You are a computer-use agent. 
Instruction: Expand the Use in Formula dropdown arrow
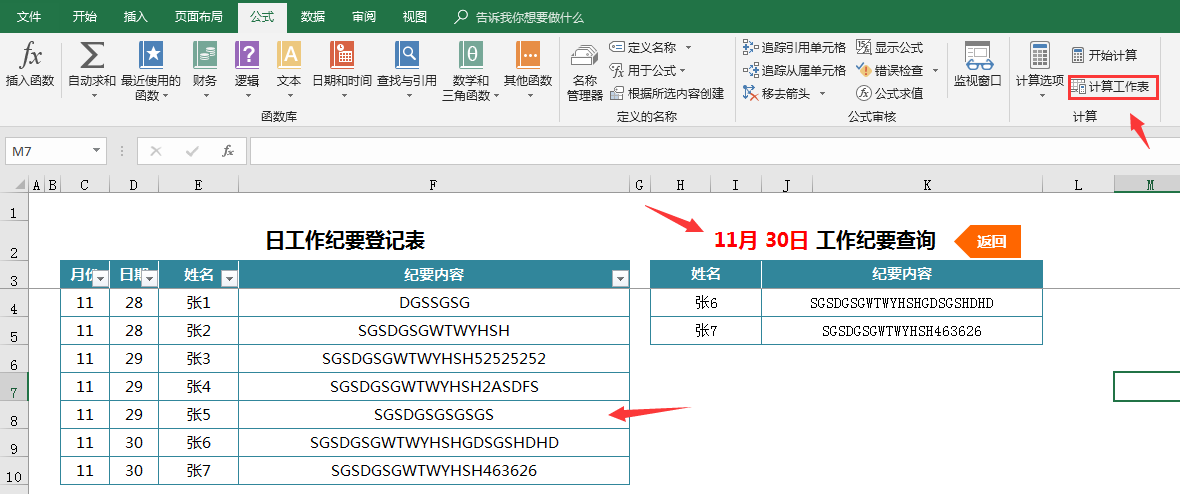[683, 70]
